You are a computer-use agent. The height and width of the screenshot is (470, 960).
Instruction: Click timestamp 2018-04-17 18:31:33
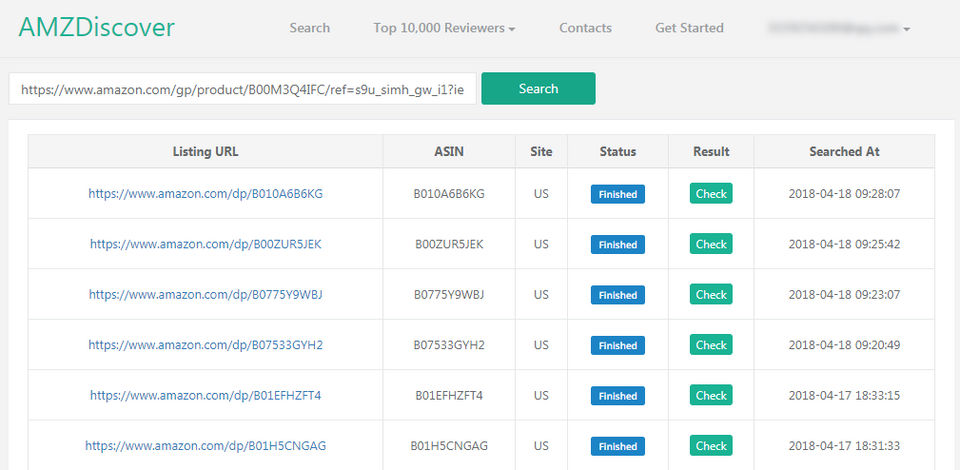pyautogui.click(x=844, y=446)
